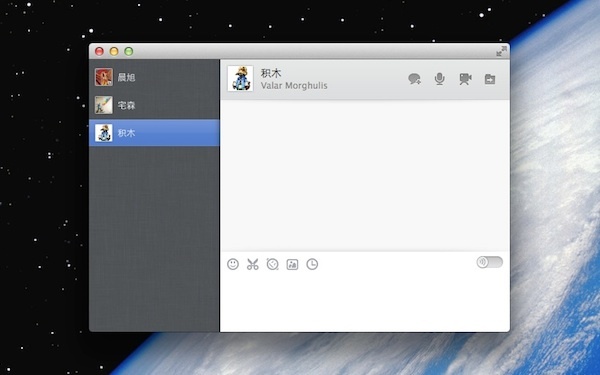Start a video call with camera icon
600x375 pixels.
click(465, 79)
